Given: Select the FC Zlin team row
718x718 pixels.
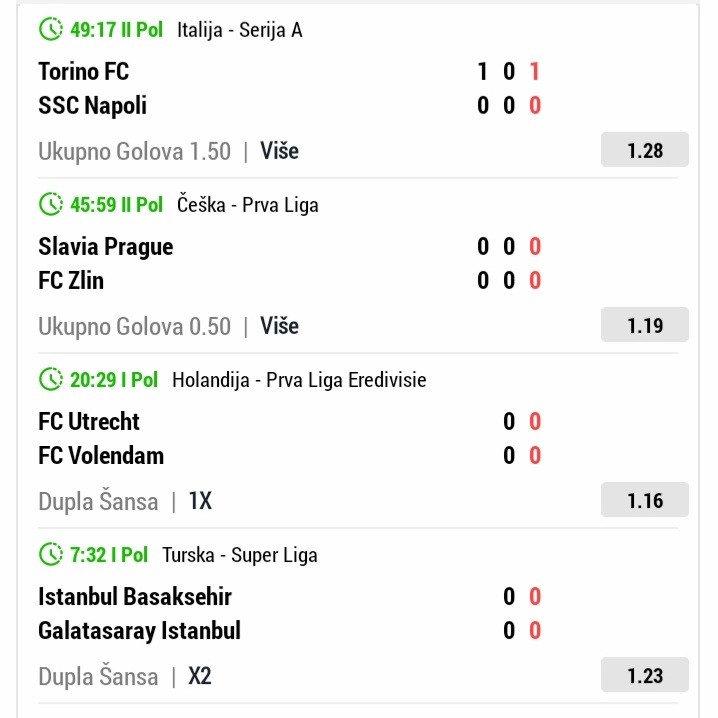Looking at the screenshot, I should pyautogui.click(x=71, y=281).
